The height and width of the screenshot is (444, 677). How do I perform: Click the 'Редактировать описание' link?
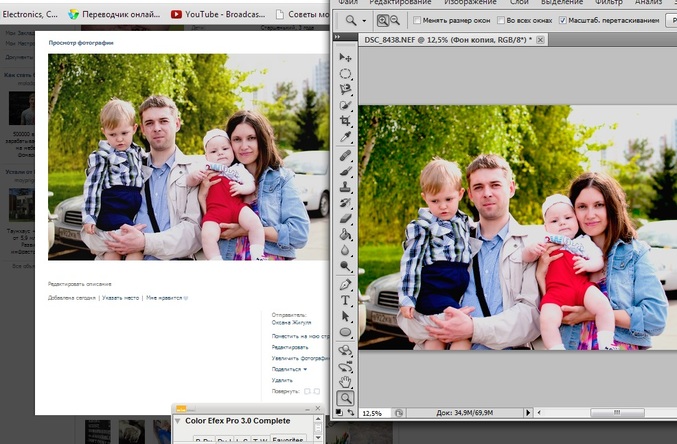[x=82, y=285]
